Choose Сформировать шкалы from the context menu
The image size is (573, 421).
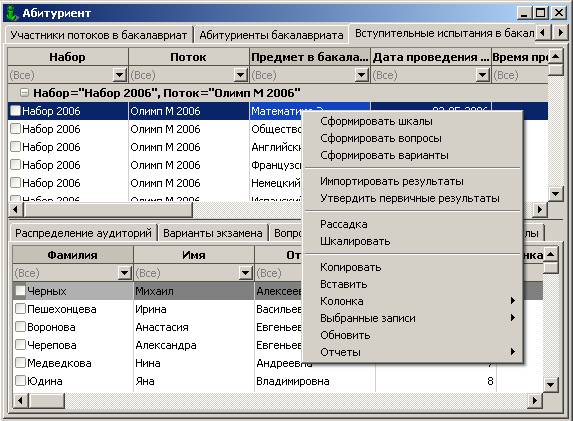click(376, 121)
